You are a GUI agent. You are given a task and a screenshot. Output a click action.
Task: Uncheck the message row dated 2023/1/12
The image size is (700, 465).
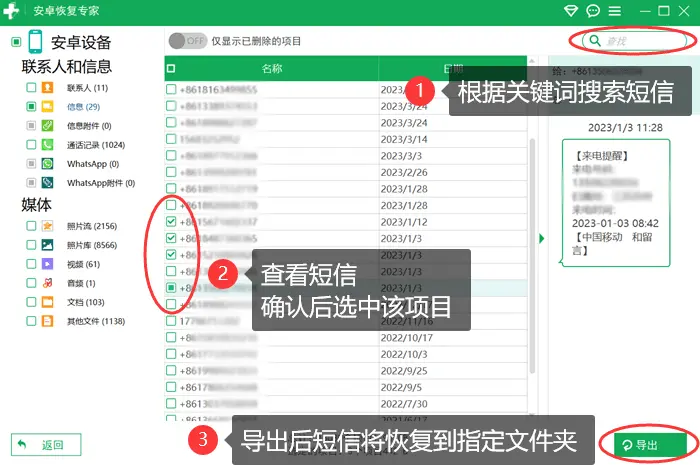(171, 221)
